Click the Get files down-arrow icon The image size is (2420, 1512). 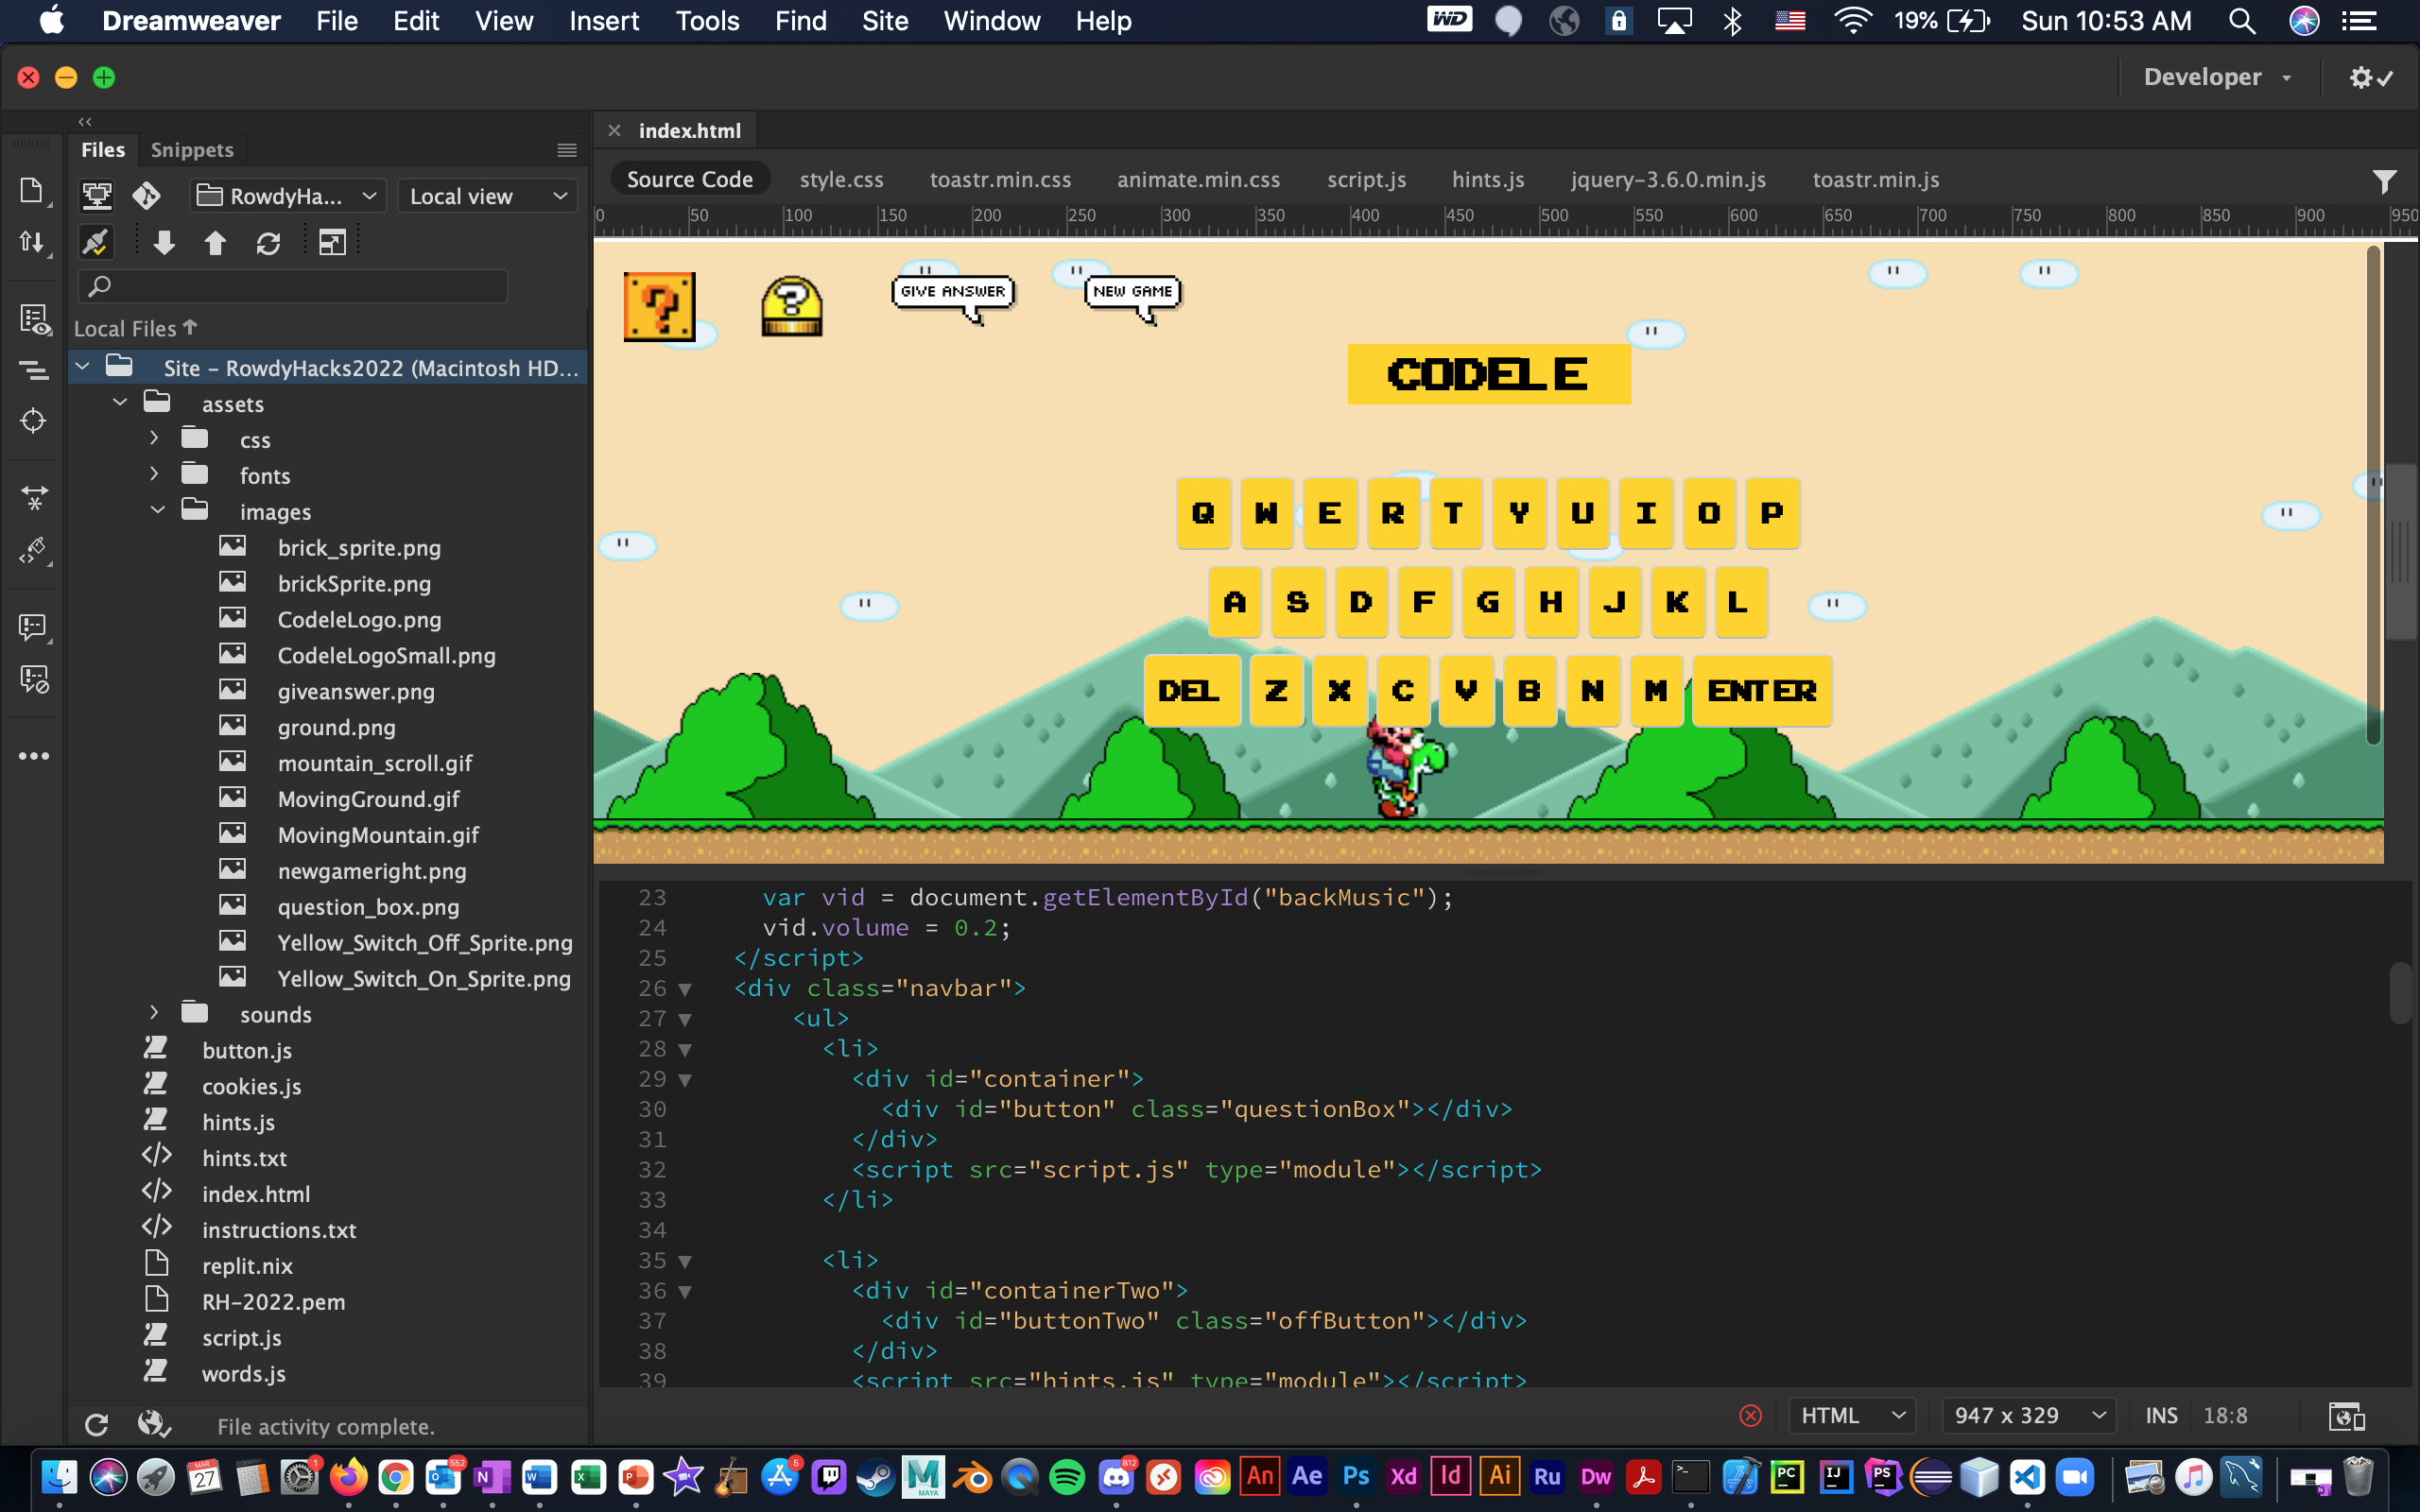coord(164,243)
